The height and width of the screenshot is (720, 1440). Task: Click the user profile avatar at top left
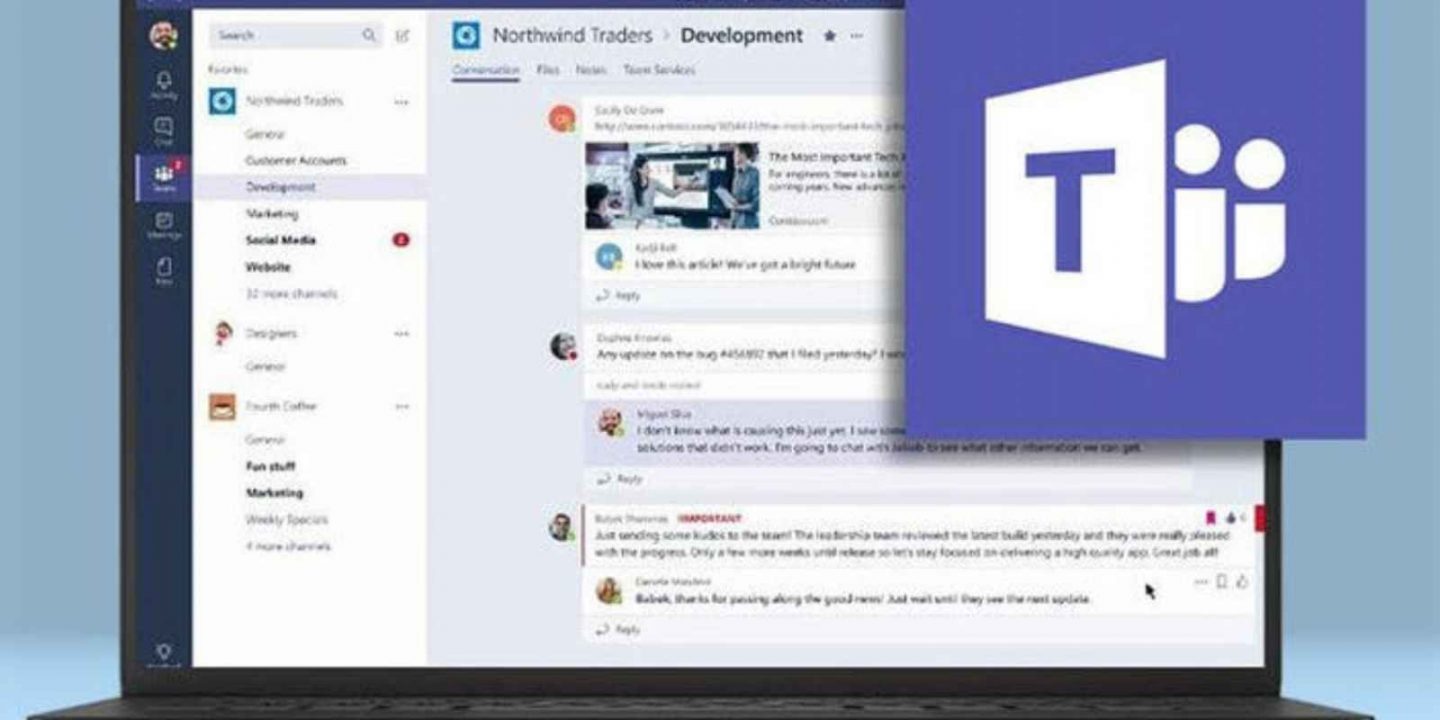pyautogui.click(x=163, y=36)
